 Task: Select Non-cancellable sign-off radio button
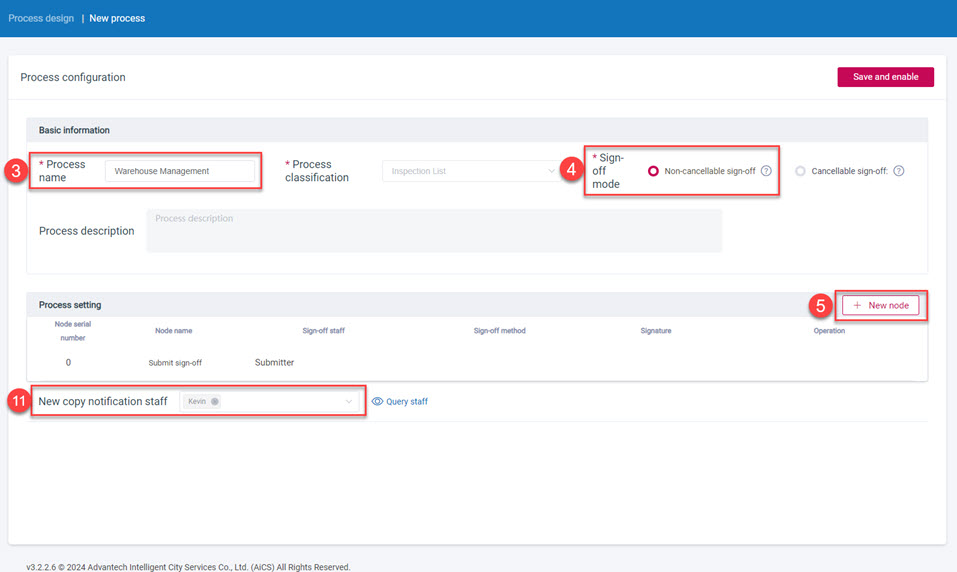[x=654, y=171]
